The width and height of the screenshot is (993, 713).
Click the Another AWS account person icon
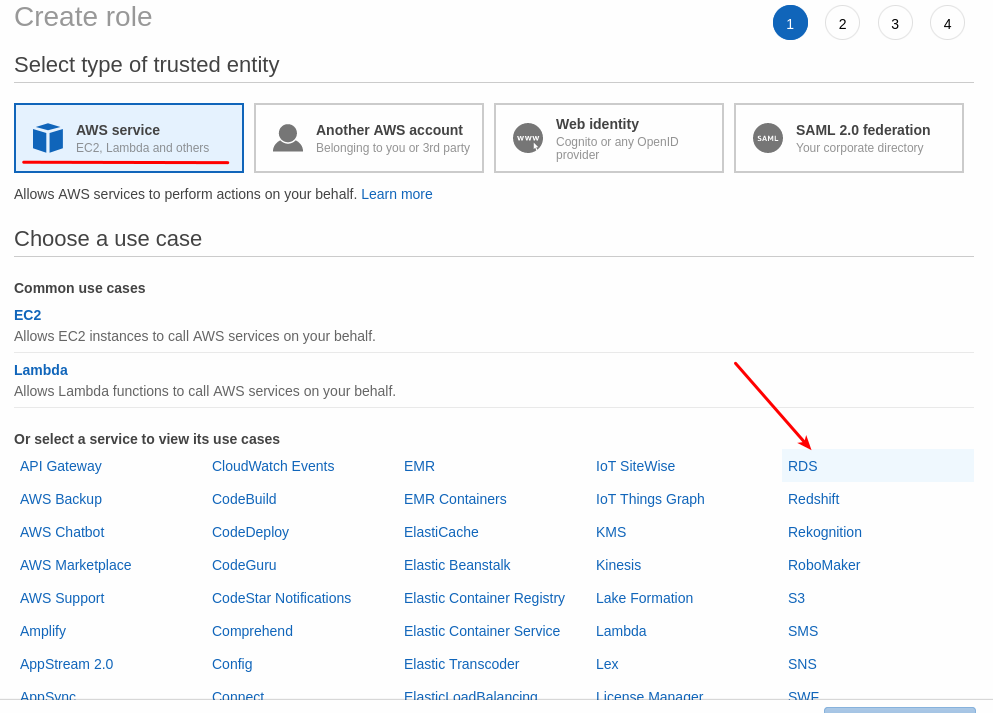click(x=288, y=138)
